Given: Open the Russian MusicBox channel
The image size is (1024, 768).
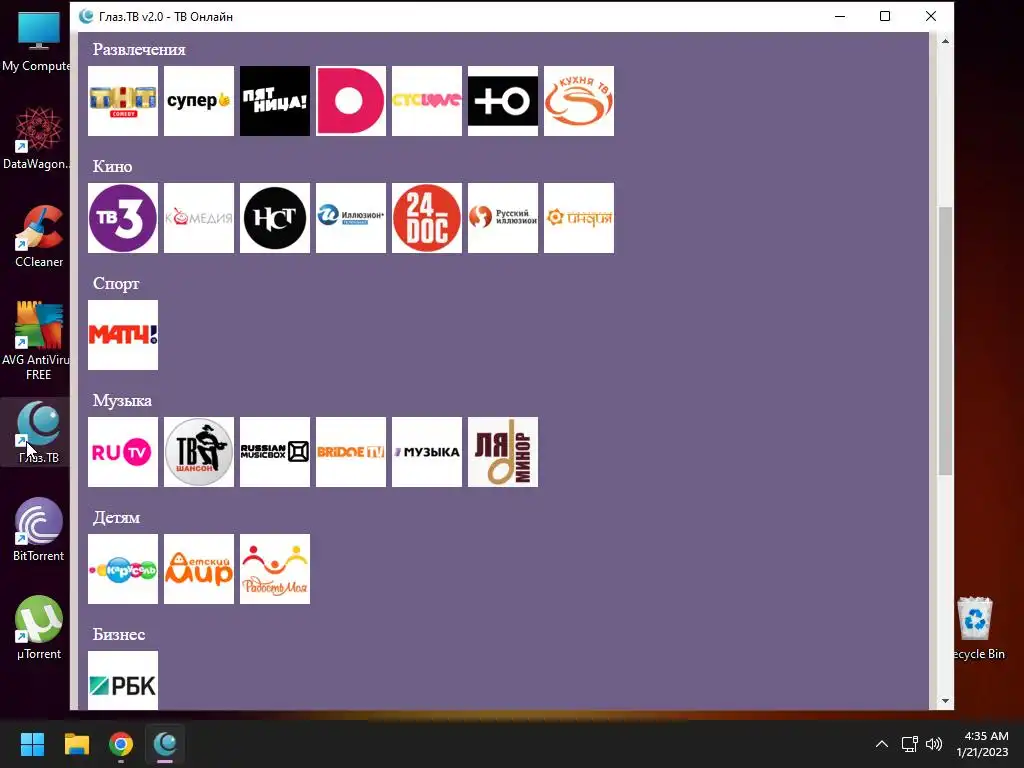Looking at the screenshot, I should pos(275,451).
